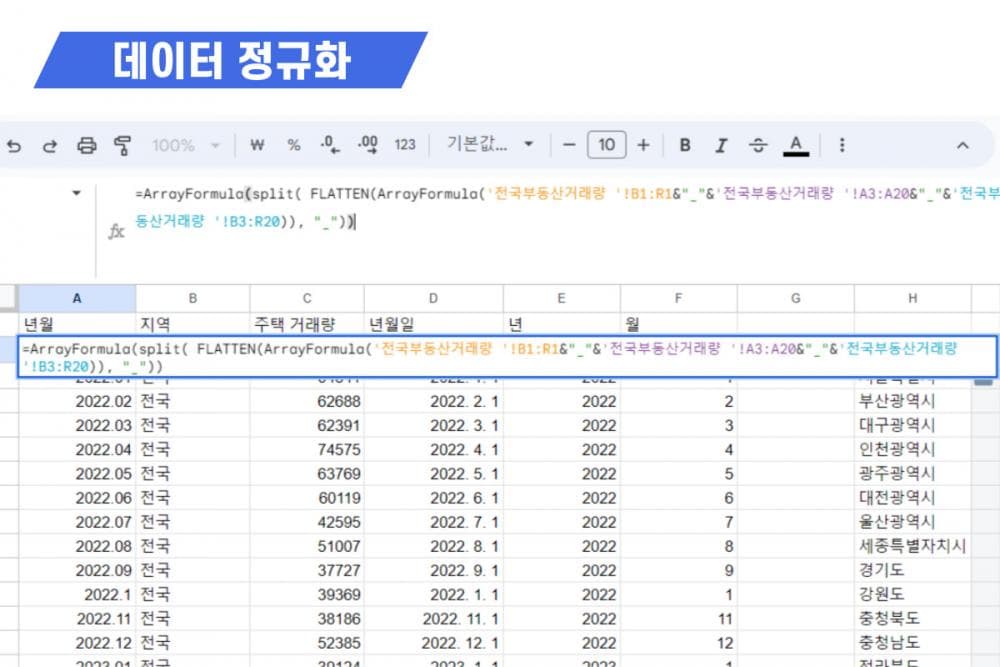Viewport: 1000px width, 667px height.
Task: Format as currency with won symbol
Action: [x=257, y=145]
